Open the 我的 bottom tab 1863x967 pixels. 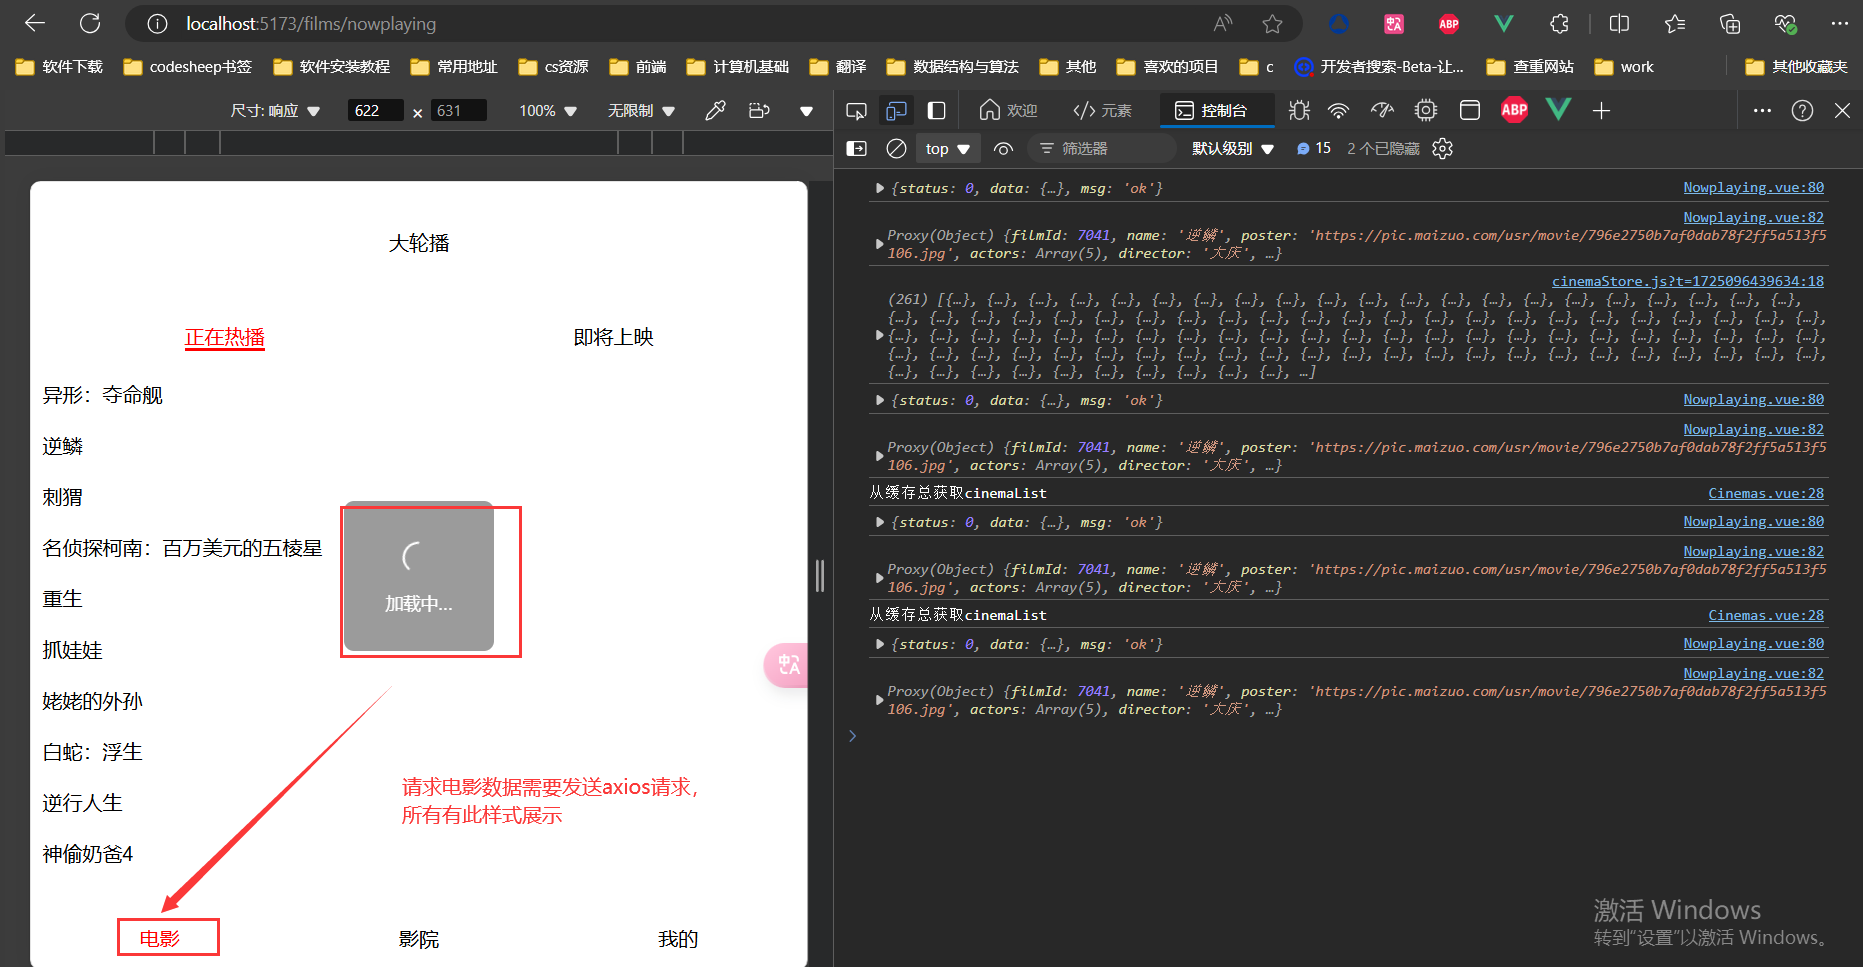click(678, 939)
